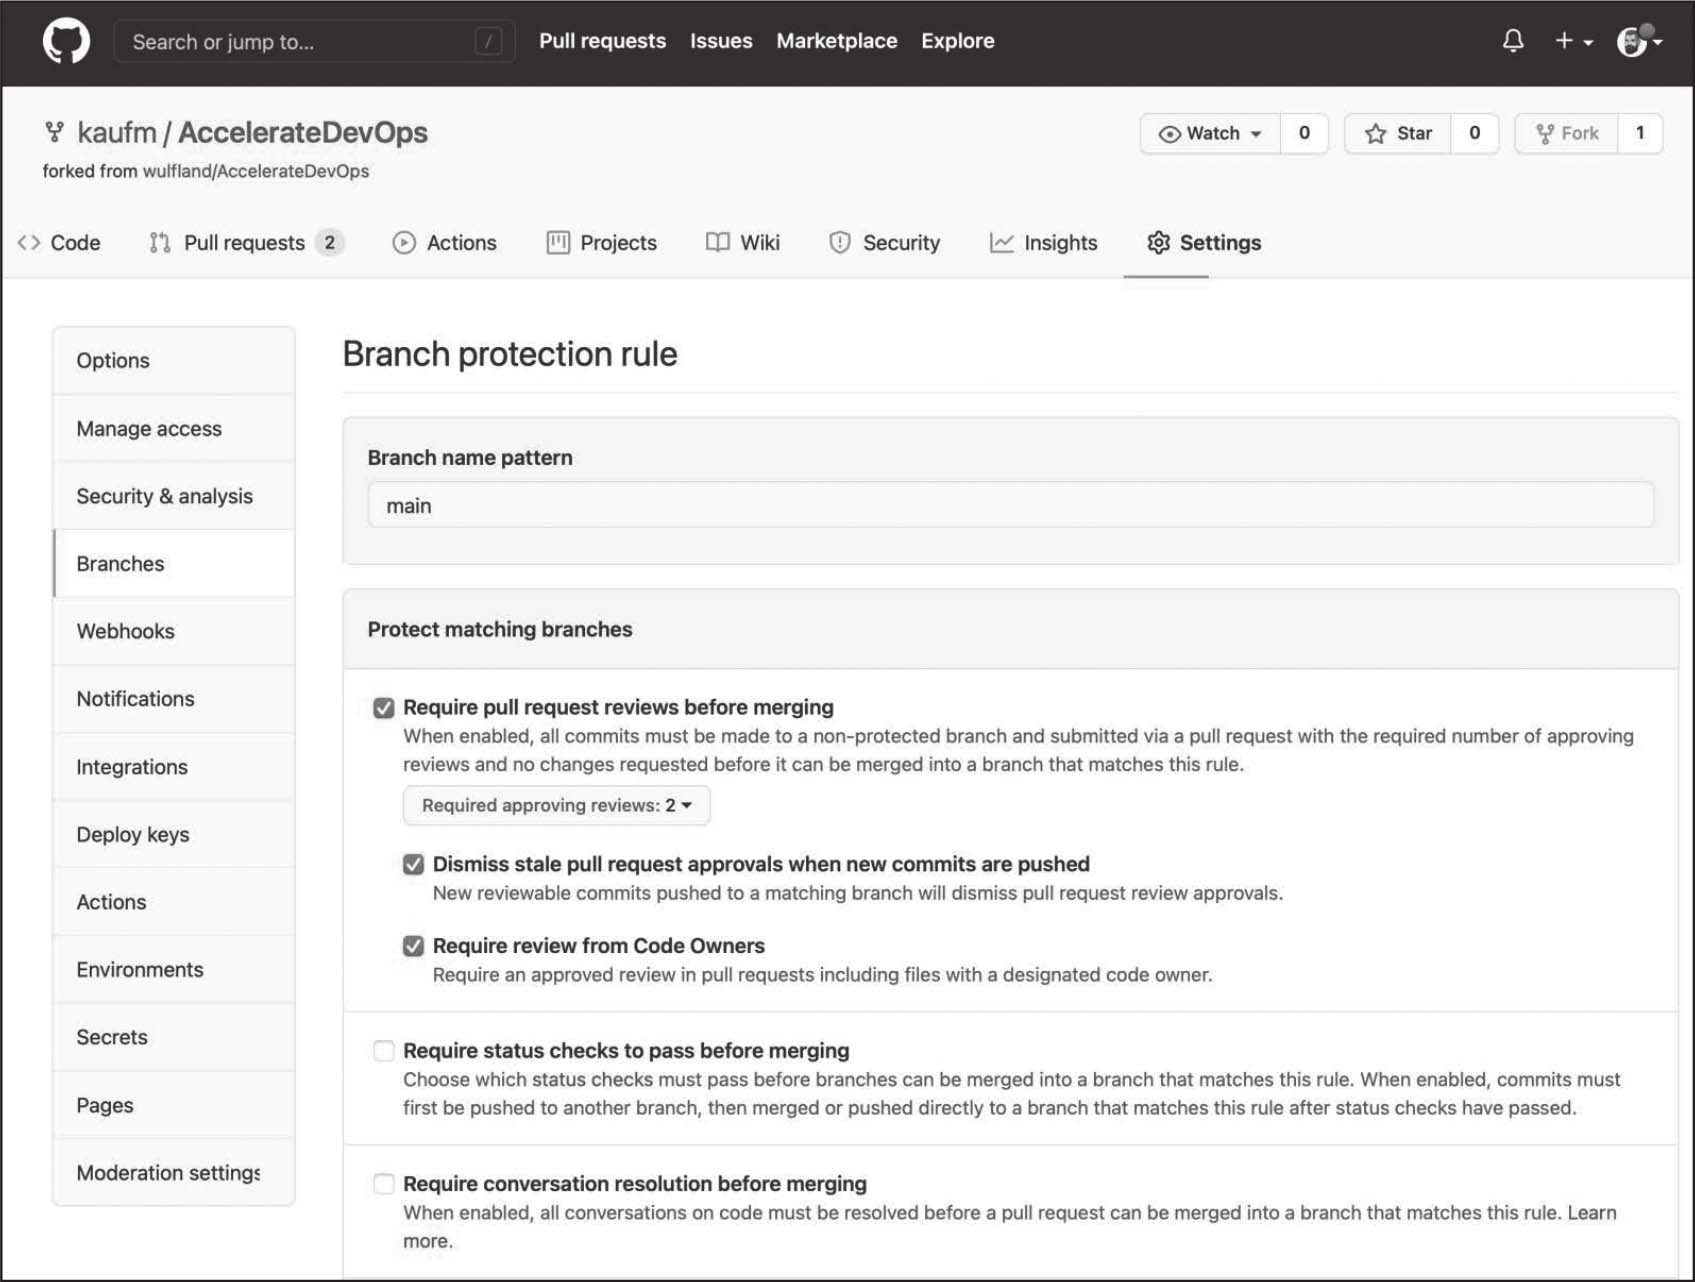Image resolution: width=1695 pixels, height=1282 pixels.
Task: Uncheck Require pull request reviews before merging
Action: pyautogui.click(x=384, y=708)
